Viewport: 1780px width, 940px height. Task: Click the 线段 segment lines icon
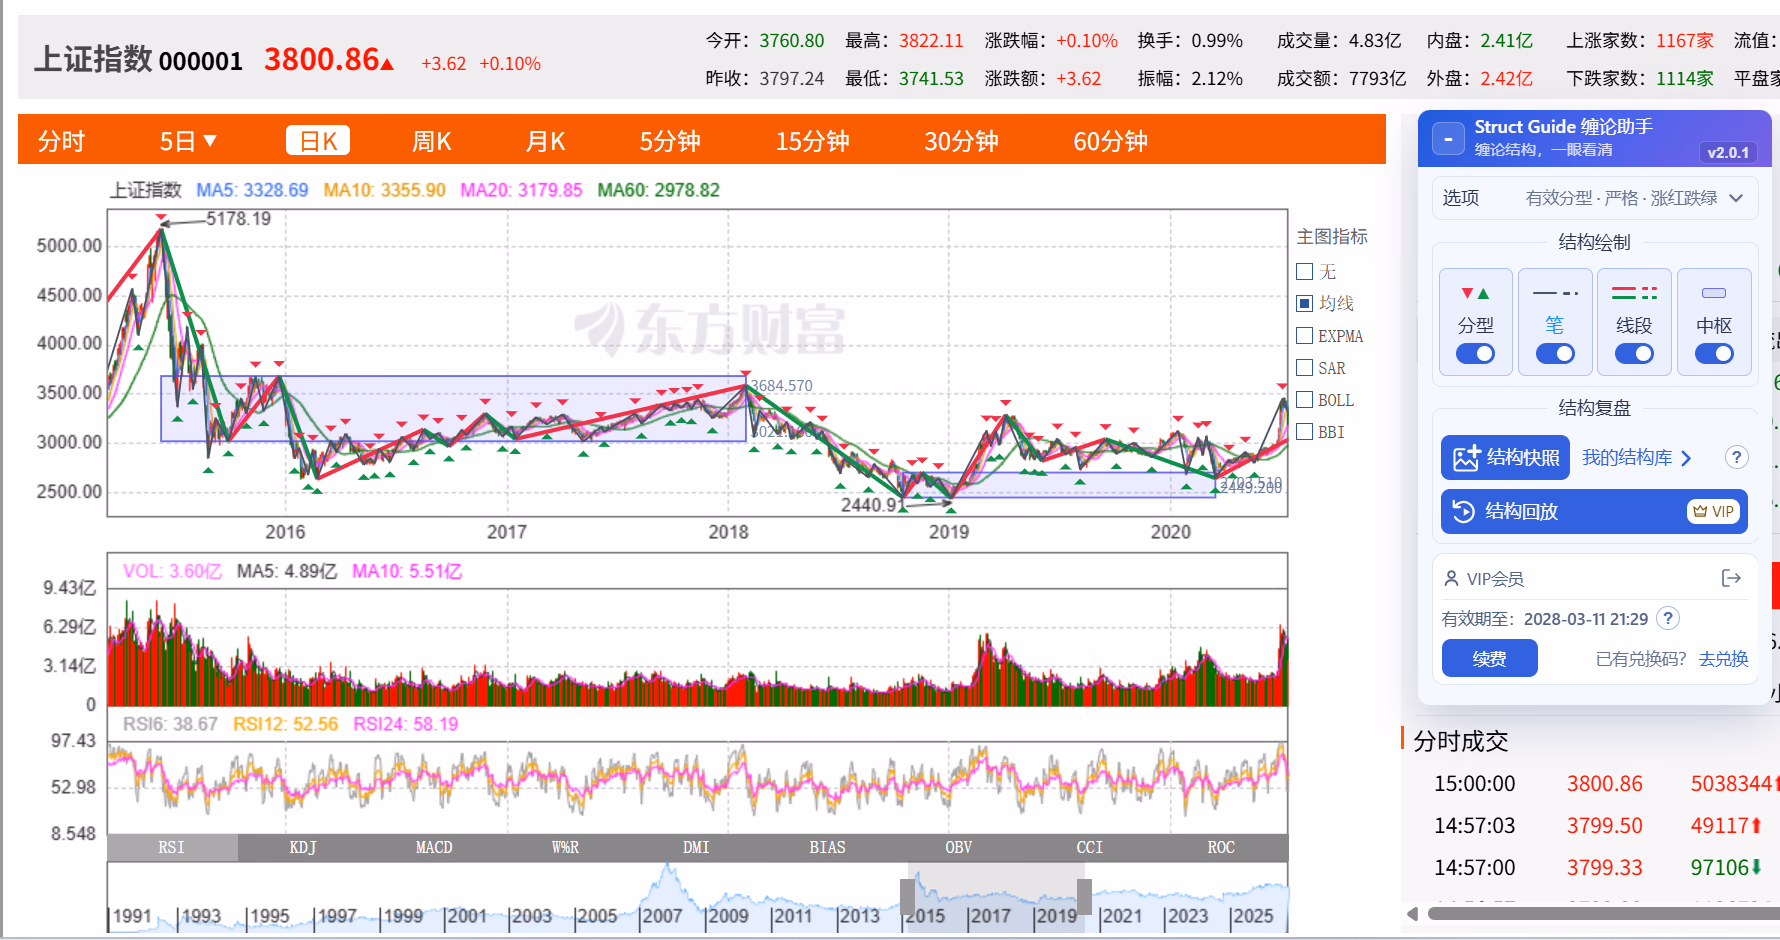coord(1634,293)
